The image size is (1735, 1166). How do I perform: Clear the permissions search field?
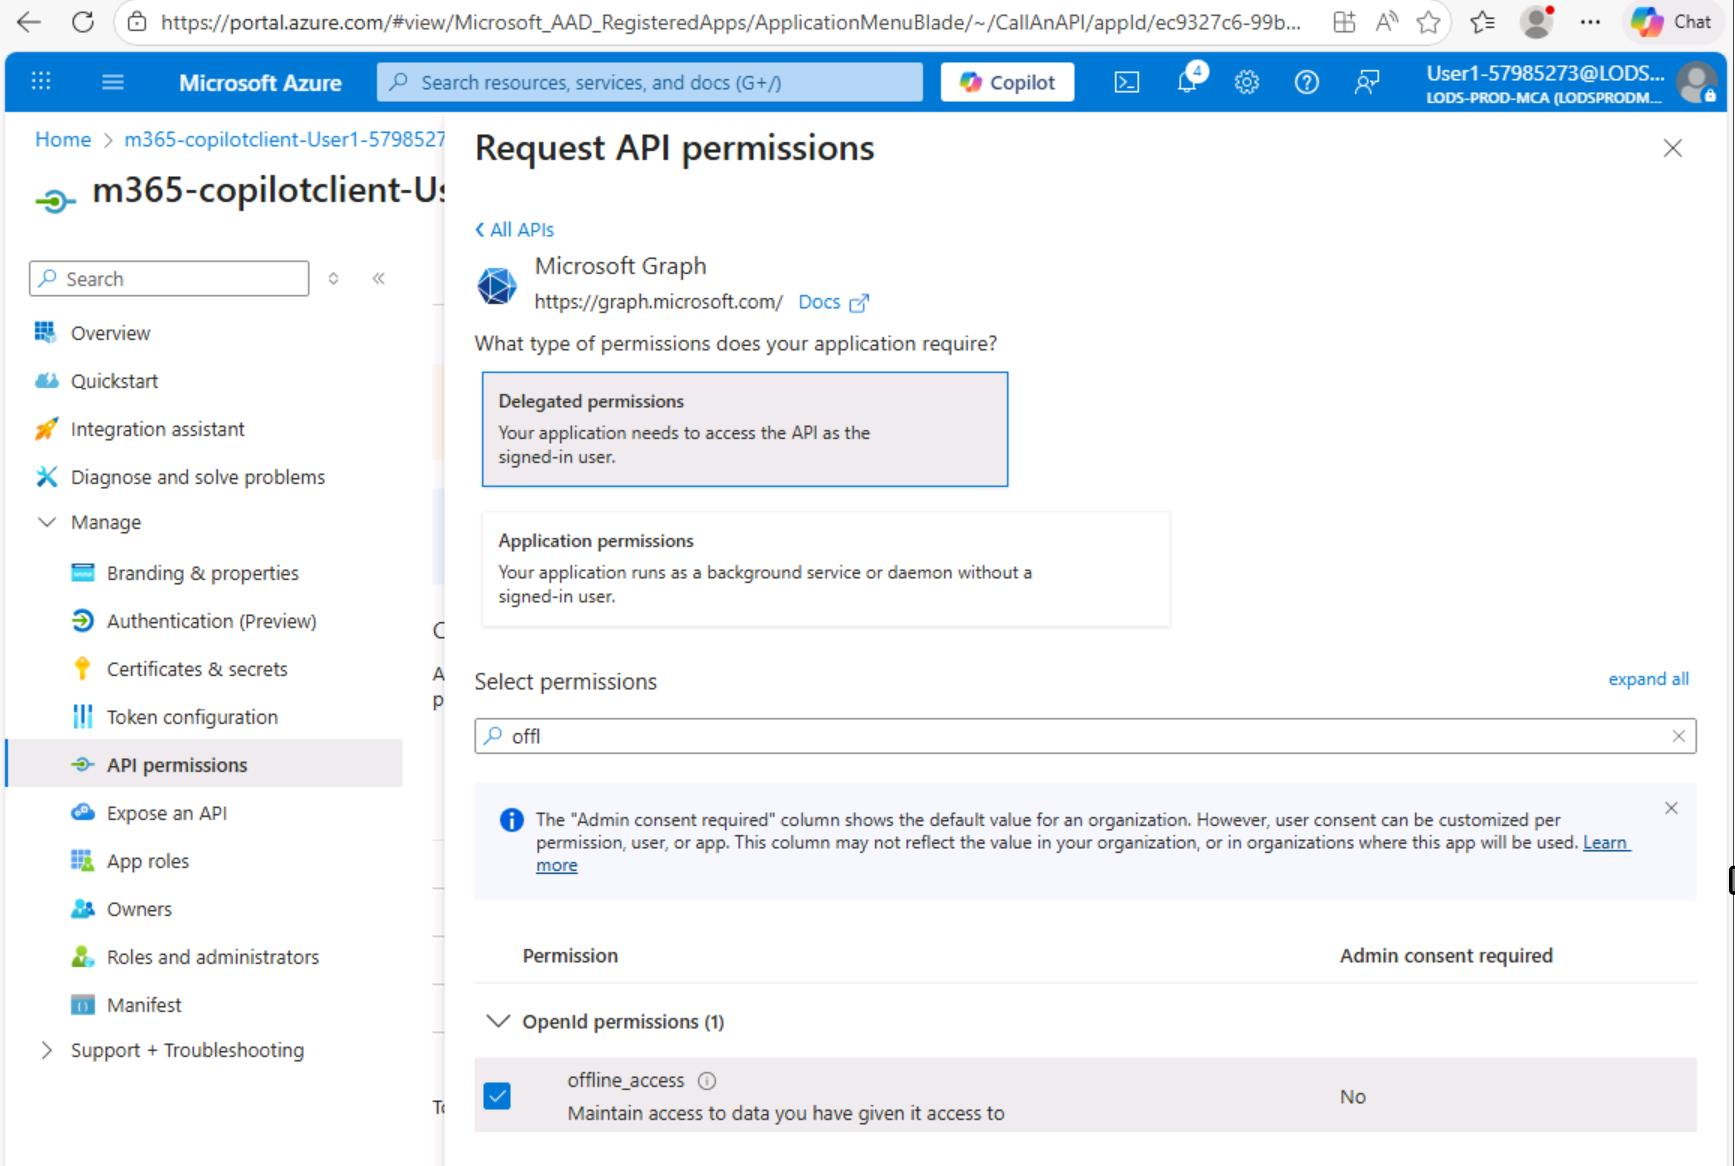[1678, 736]
